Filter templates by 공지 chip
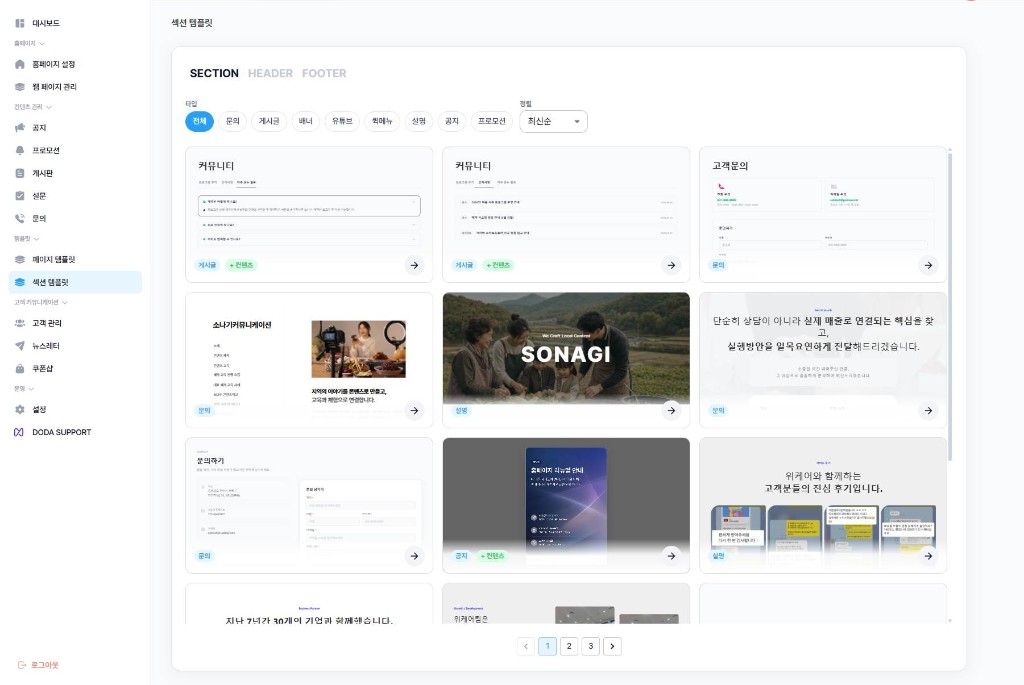 click(x=452, y=121)
